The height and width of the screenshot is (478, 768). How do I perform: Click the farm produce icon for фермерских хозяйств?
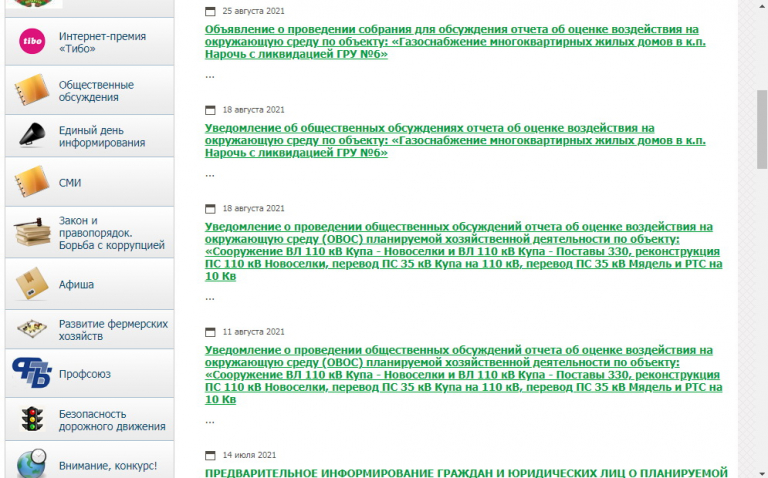point(32,330)
